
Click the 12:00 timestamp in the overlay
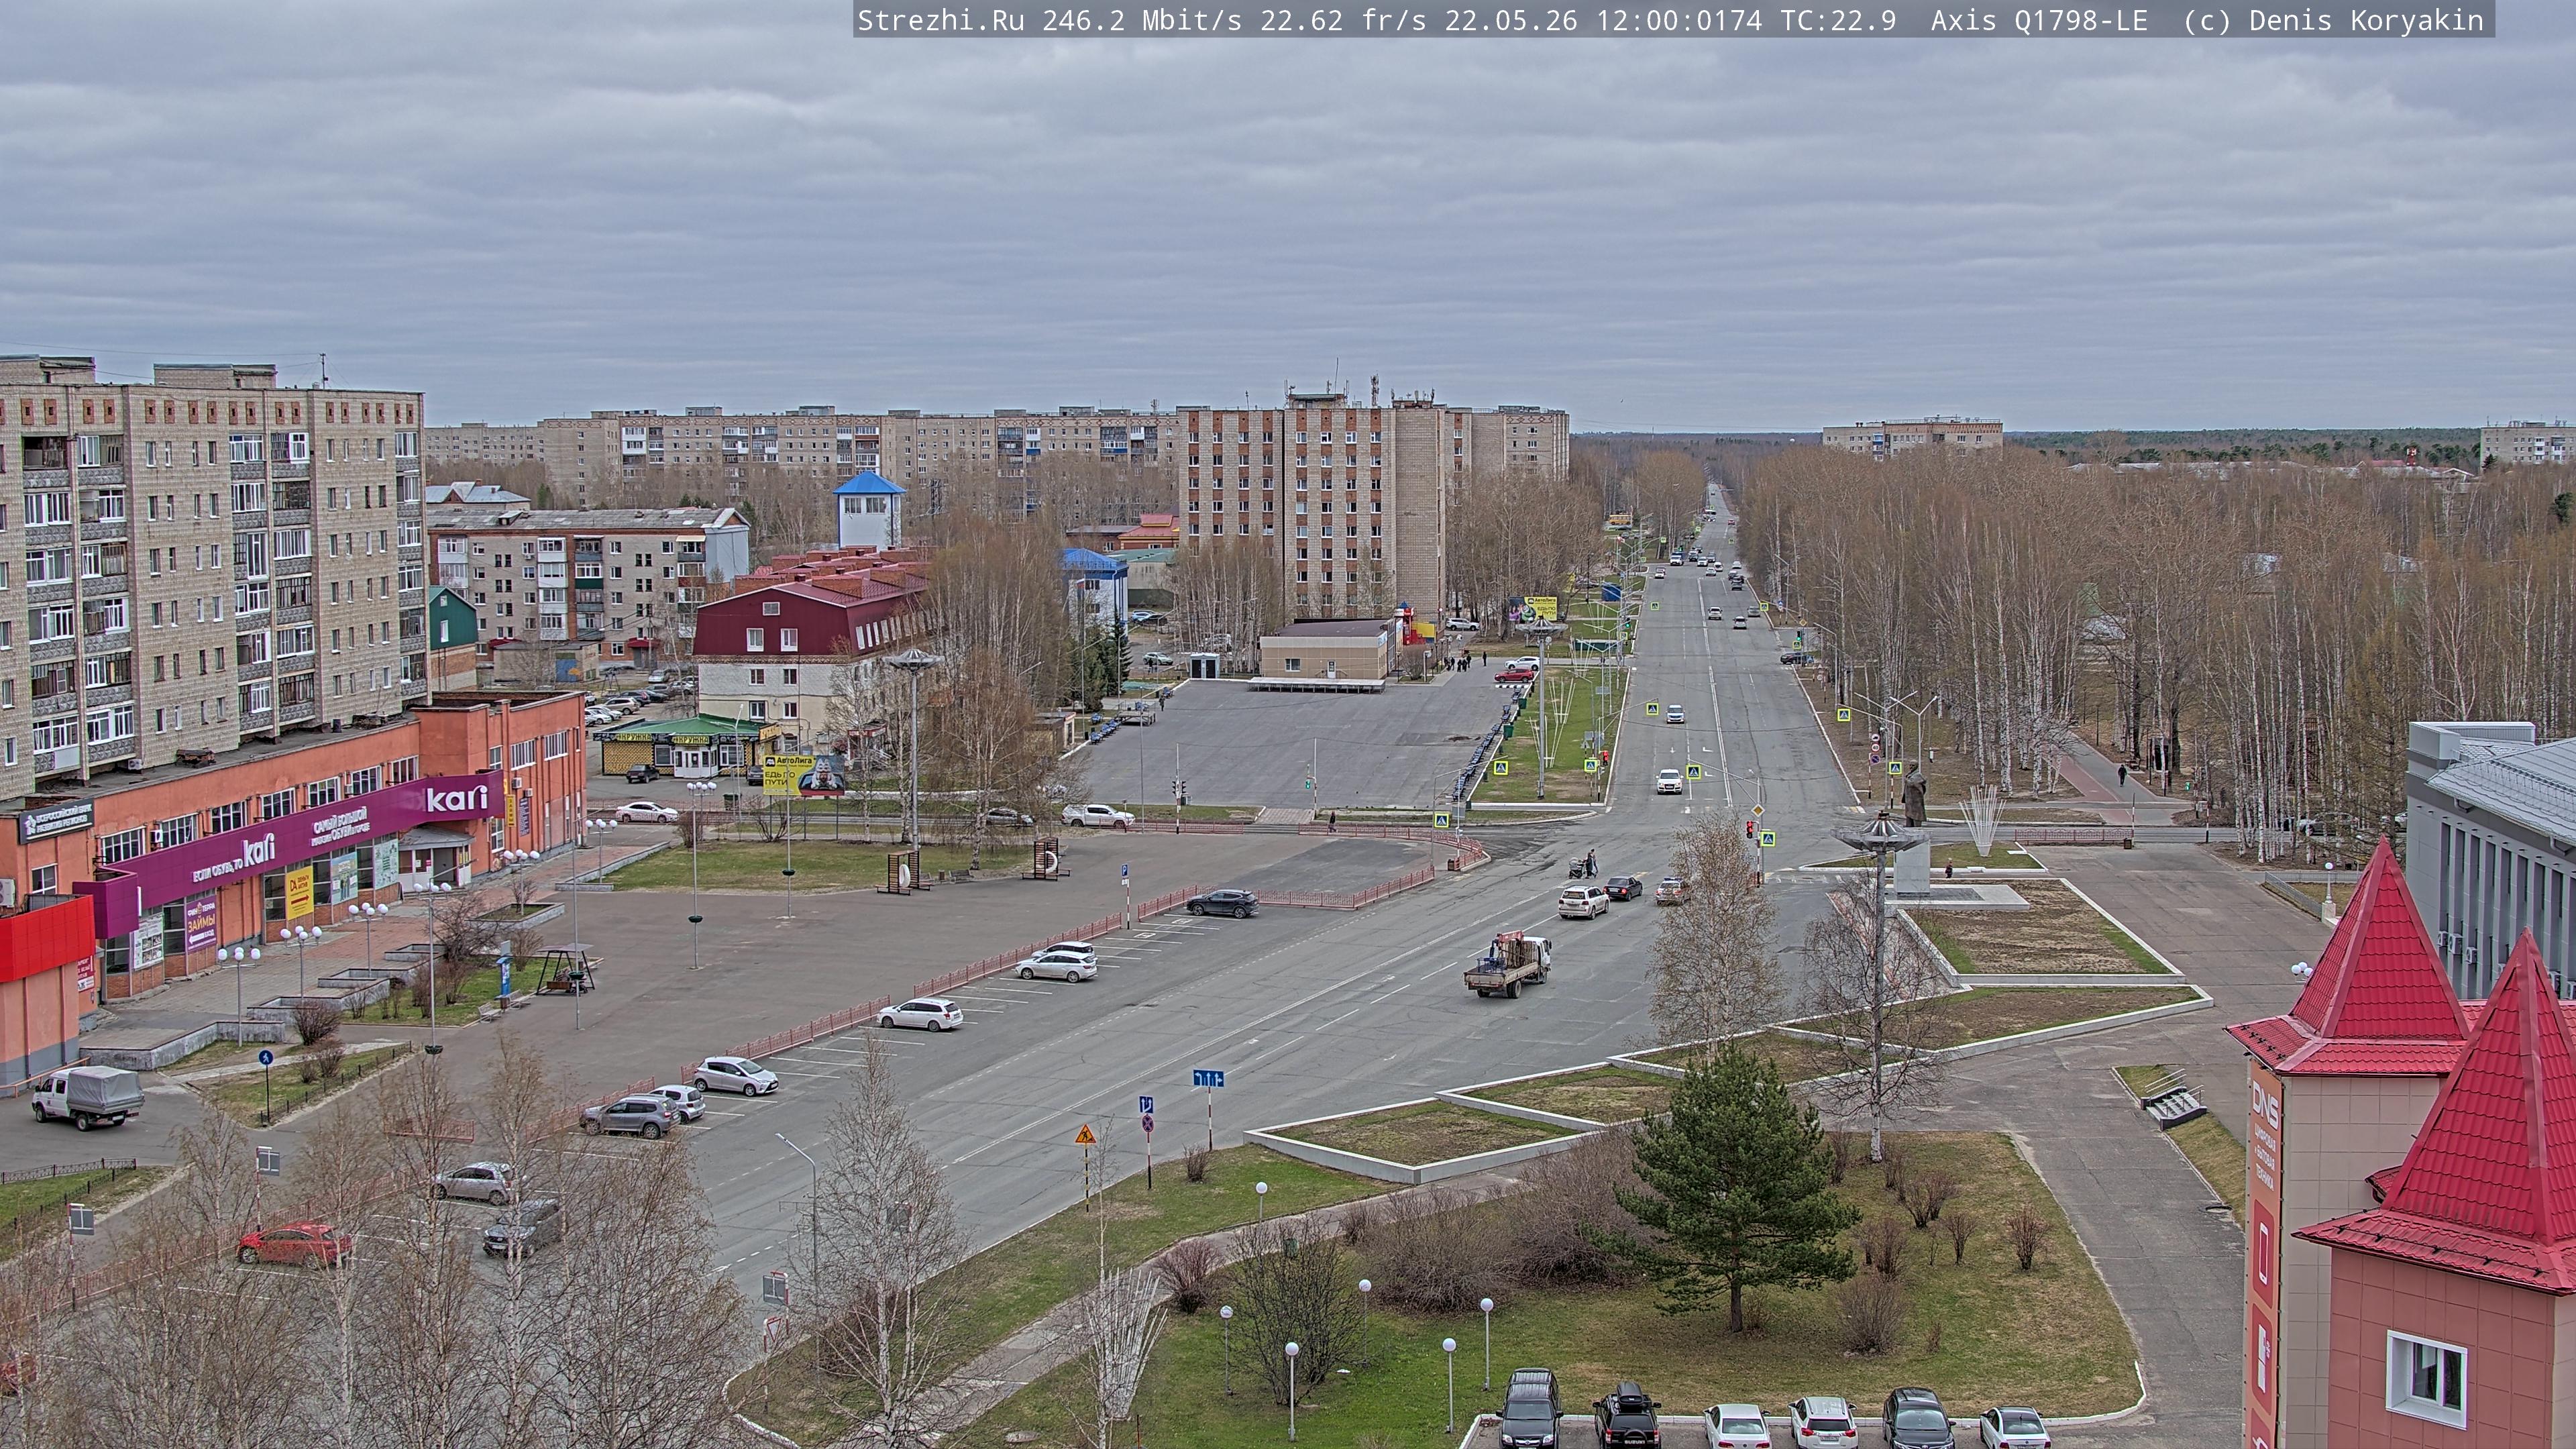click(x=1637, y=20)
